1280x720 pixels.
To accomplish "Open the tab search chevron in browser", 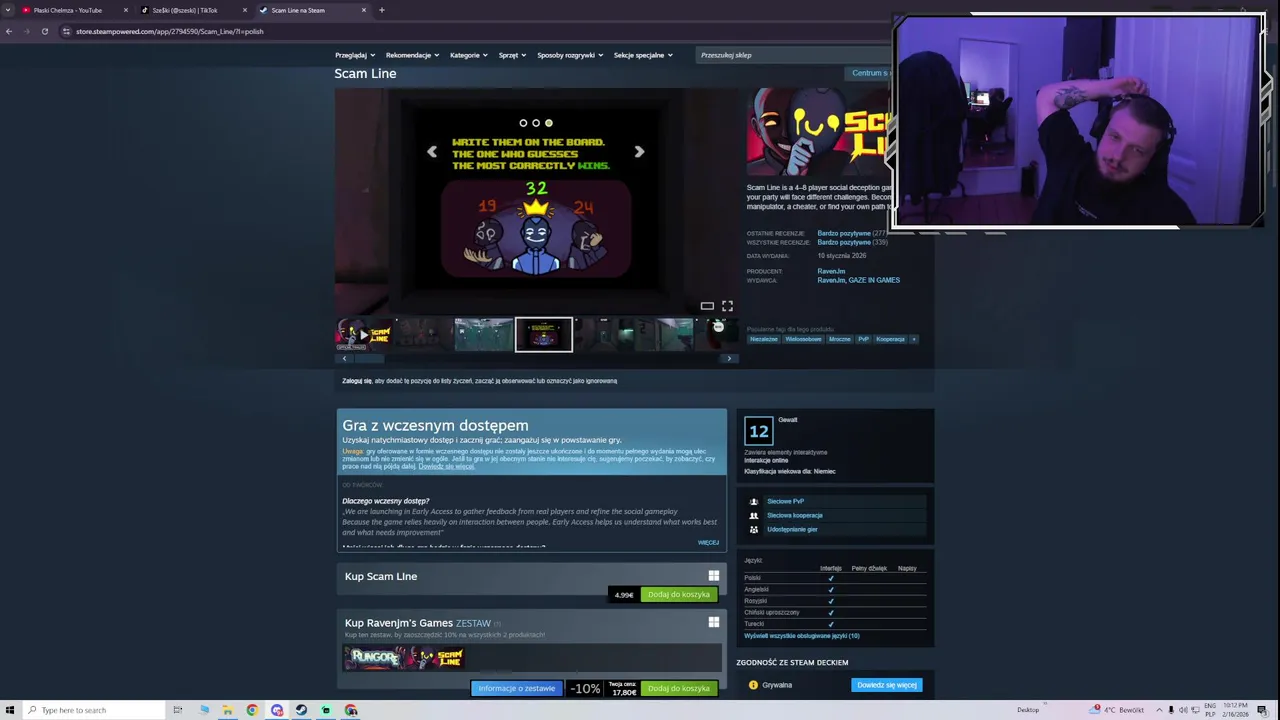I will pyautogui.click(x=9, y=10).
